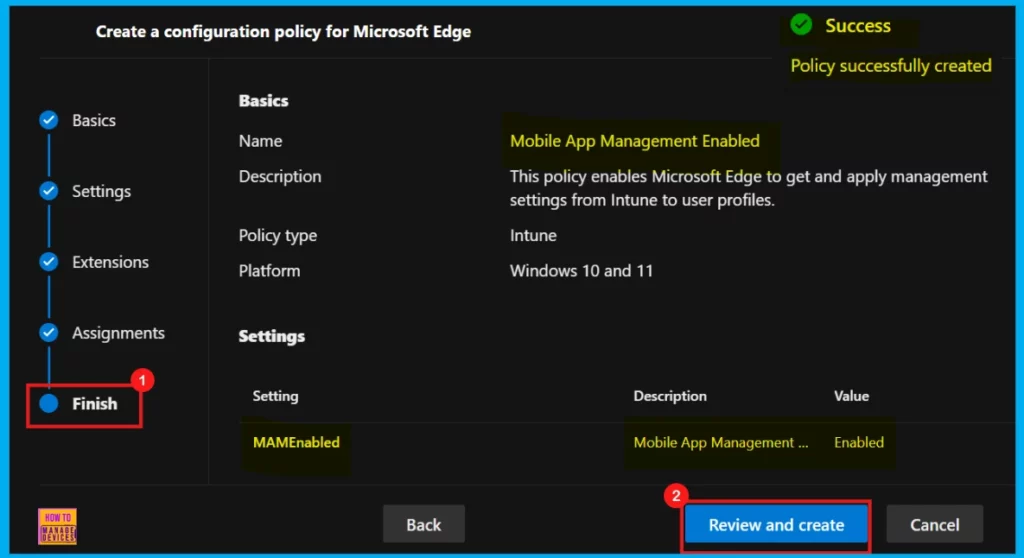Click the green Success checkmark icon
1024x558 pixels.
801,25
